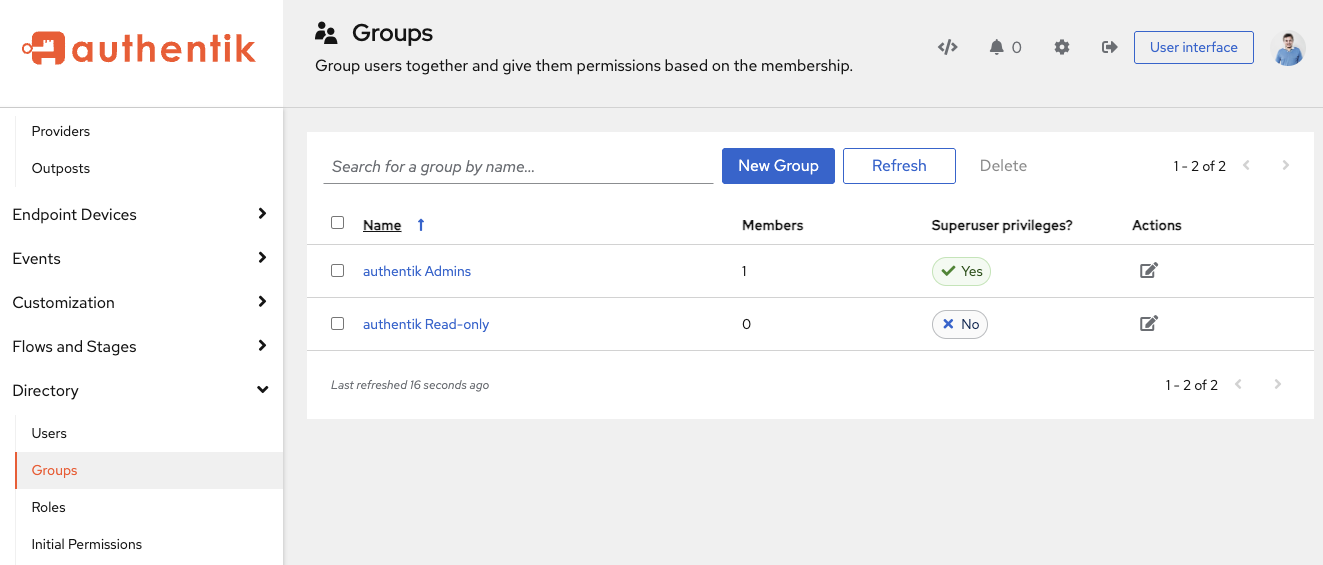Edit the authentik Read-only group
The width and height of the screenshot is (1323, 565).
(1148, 323)
